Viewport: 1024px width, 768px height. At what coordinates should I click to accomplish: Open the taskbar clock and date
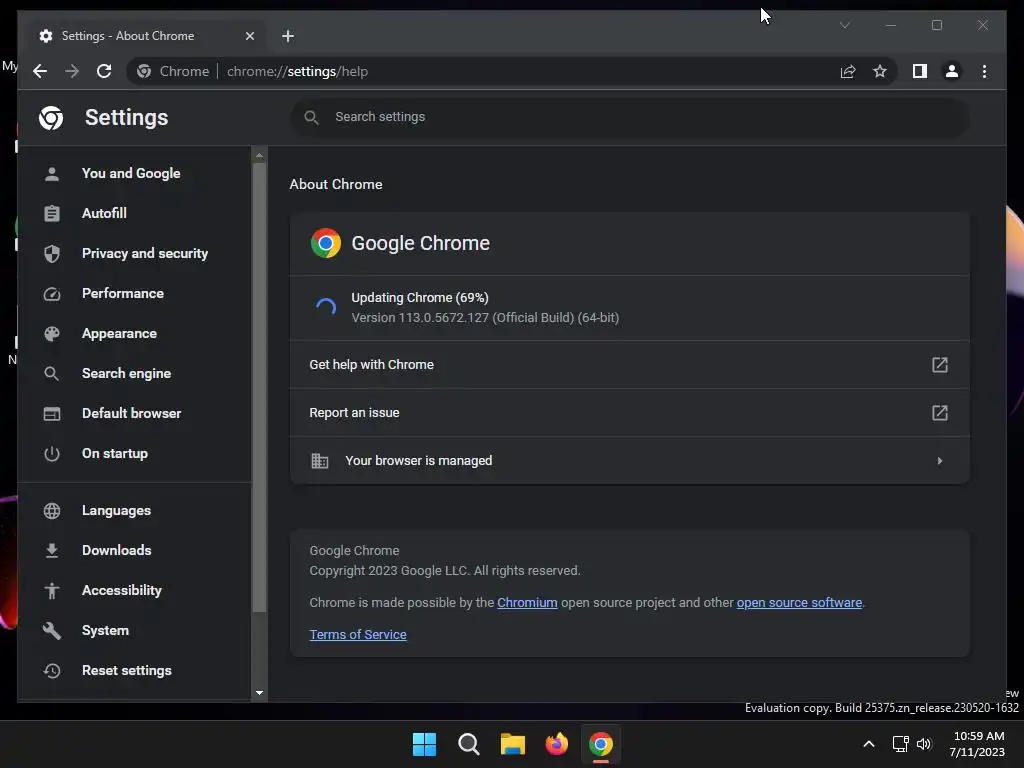click(977, 744)
